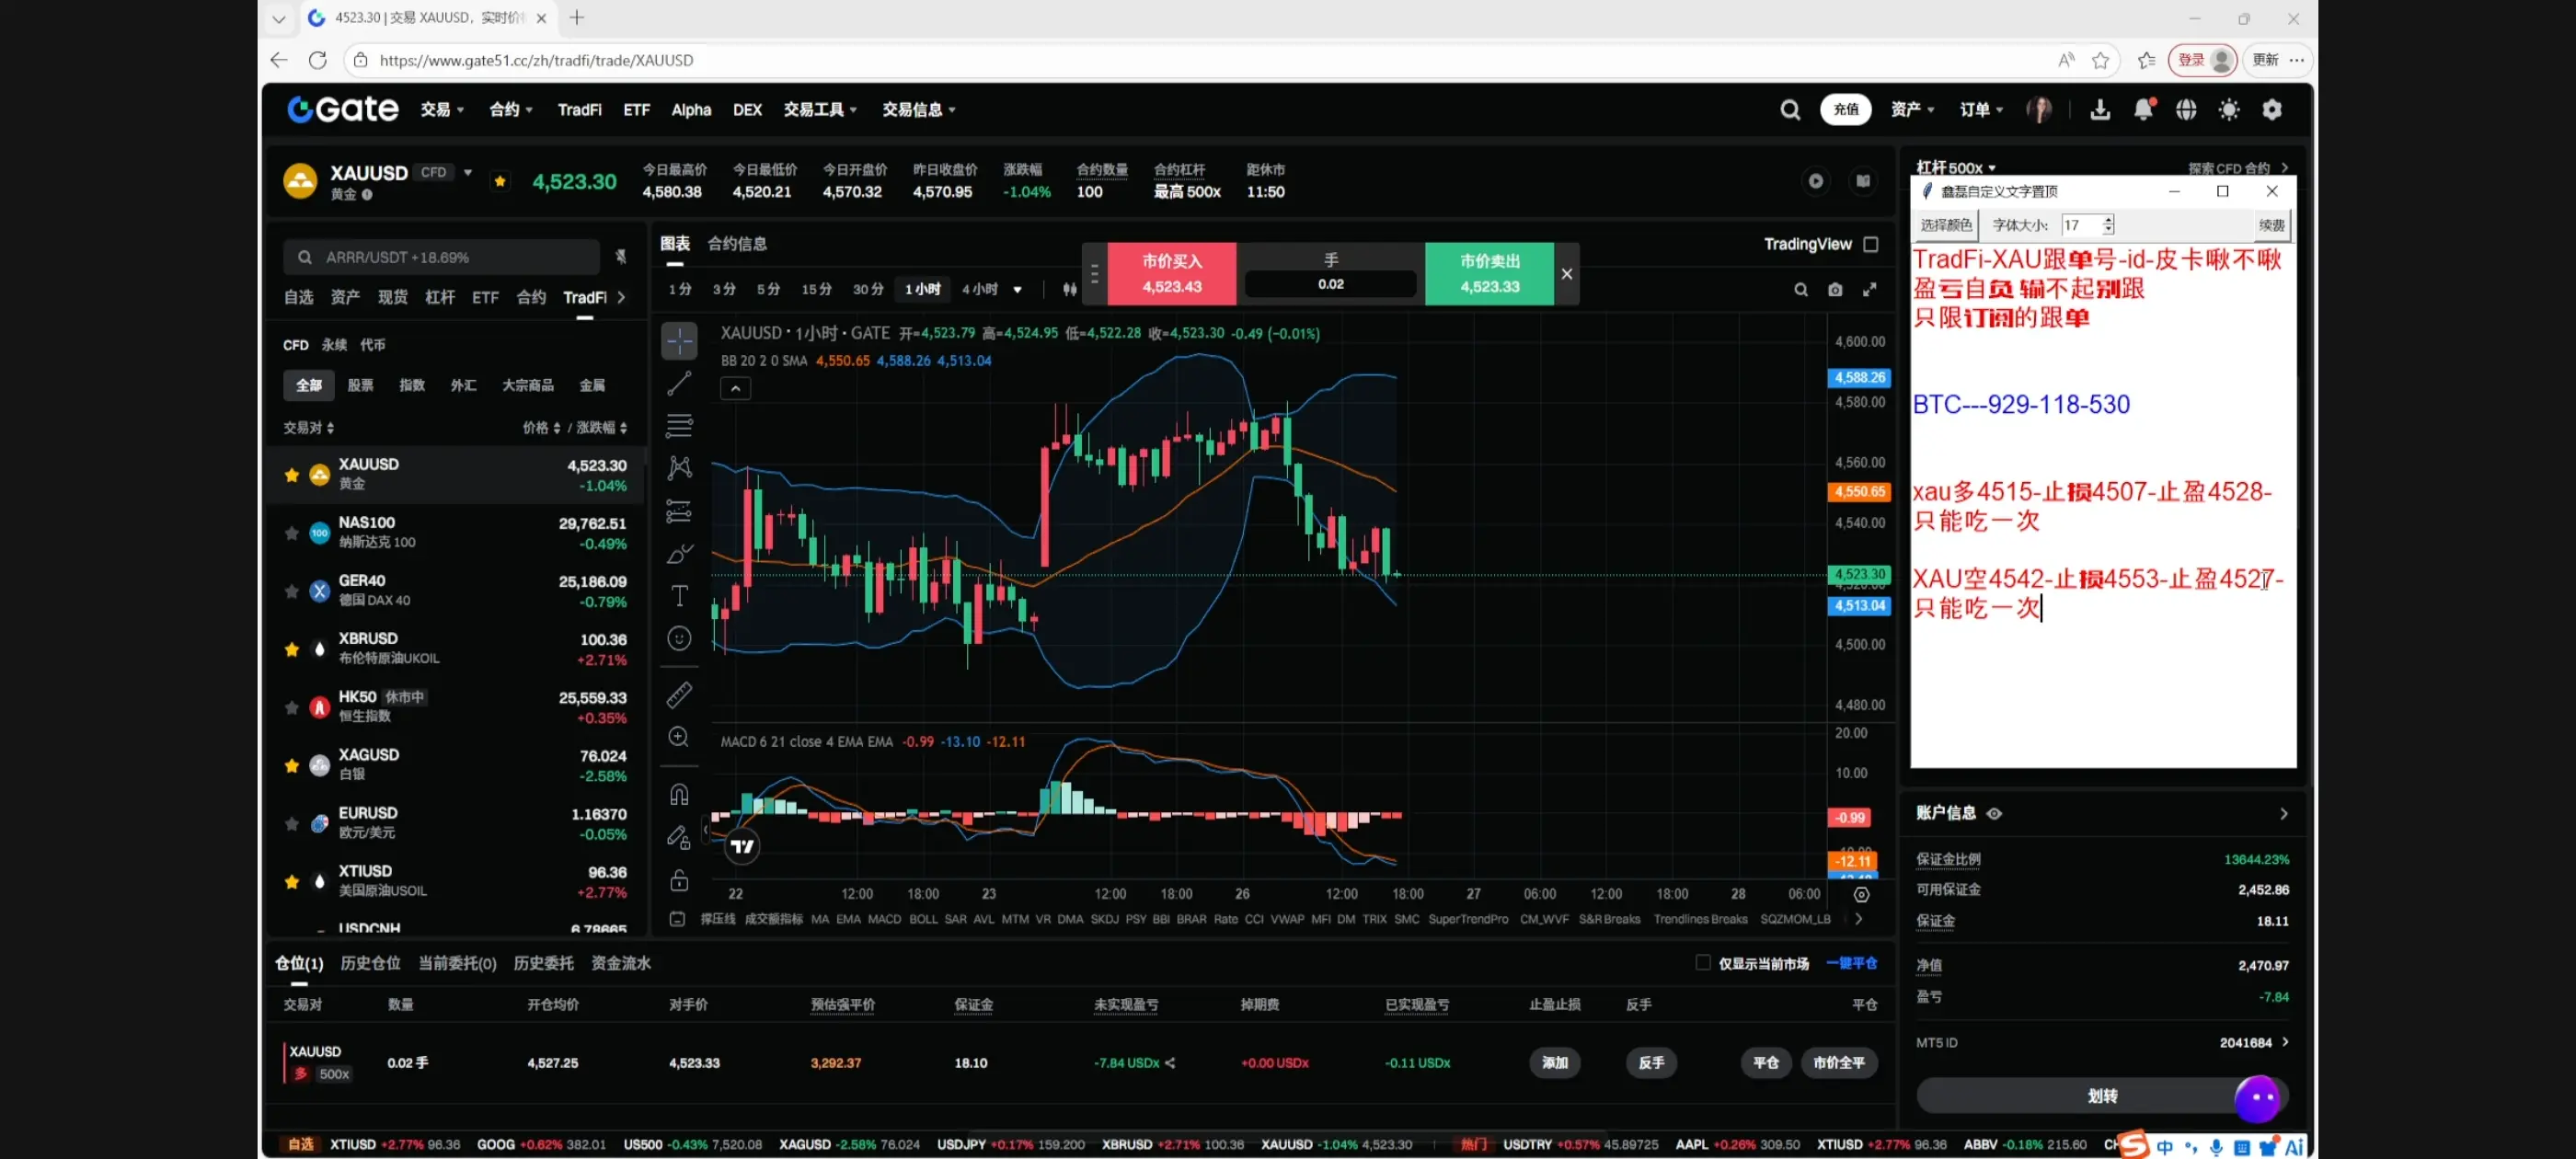Sell at market price 4,523.33
The width and height of the screenshot is (2576, 1159).
pos(1489,273)
